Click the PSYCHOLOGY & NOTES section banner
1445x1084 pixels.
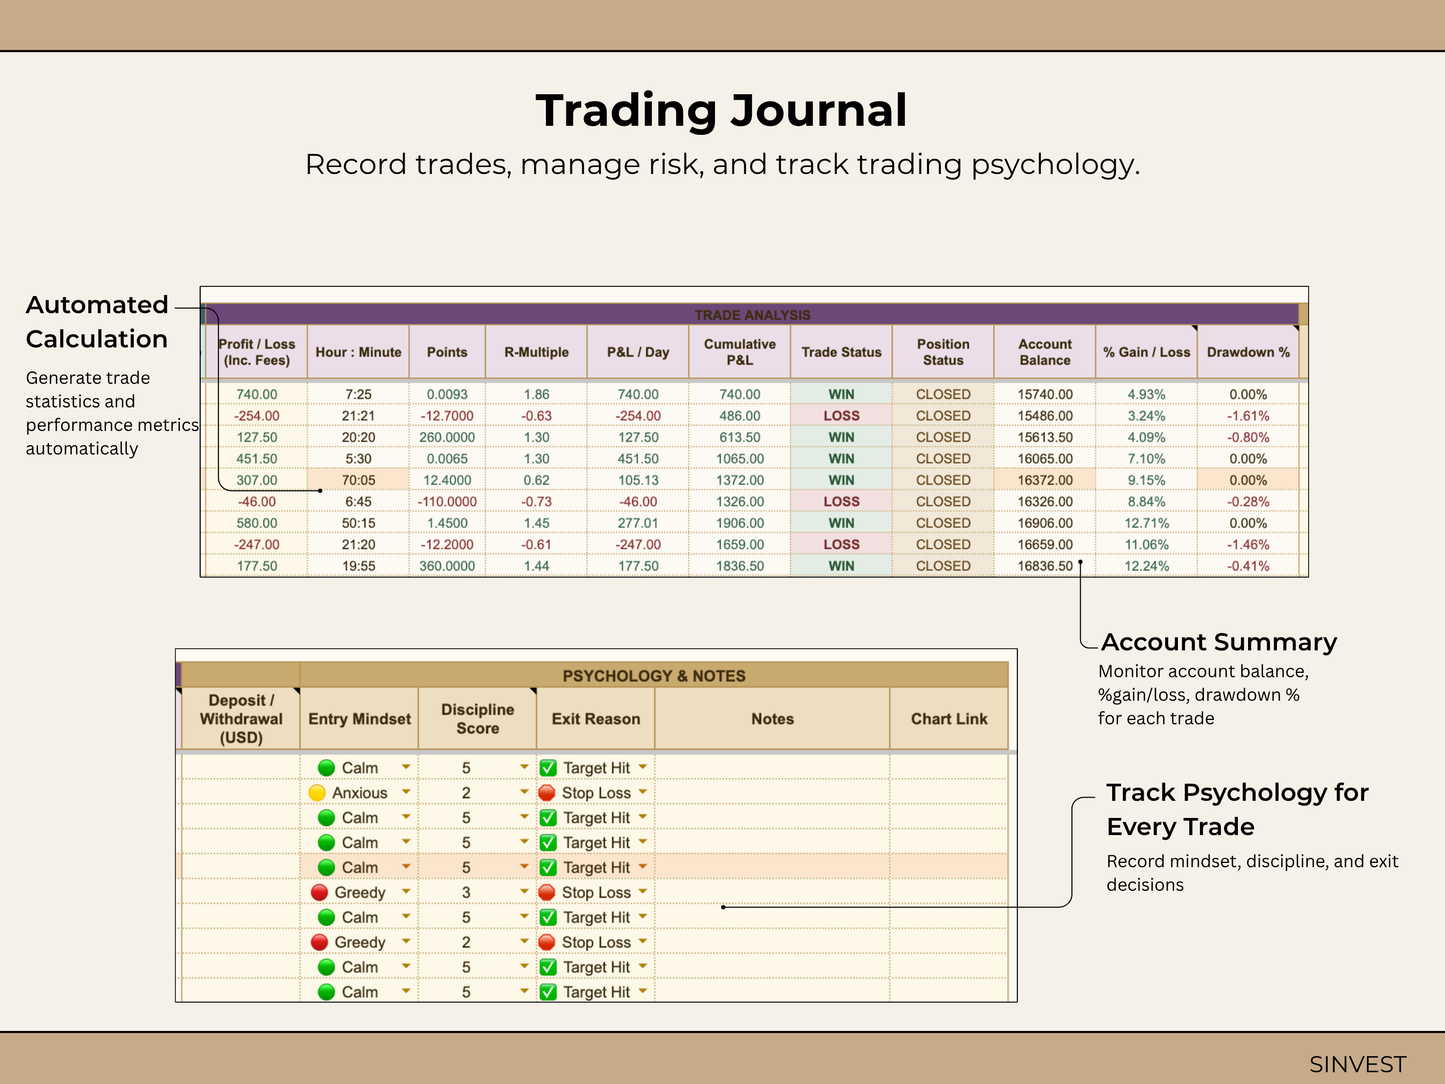point(654,676)
